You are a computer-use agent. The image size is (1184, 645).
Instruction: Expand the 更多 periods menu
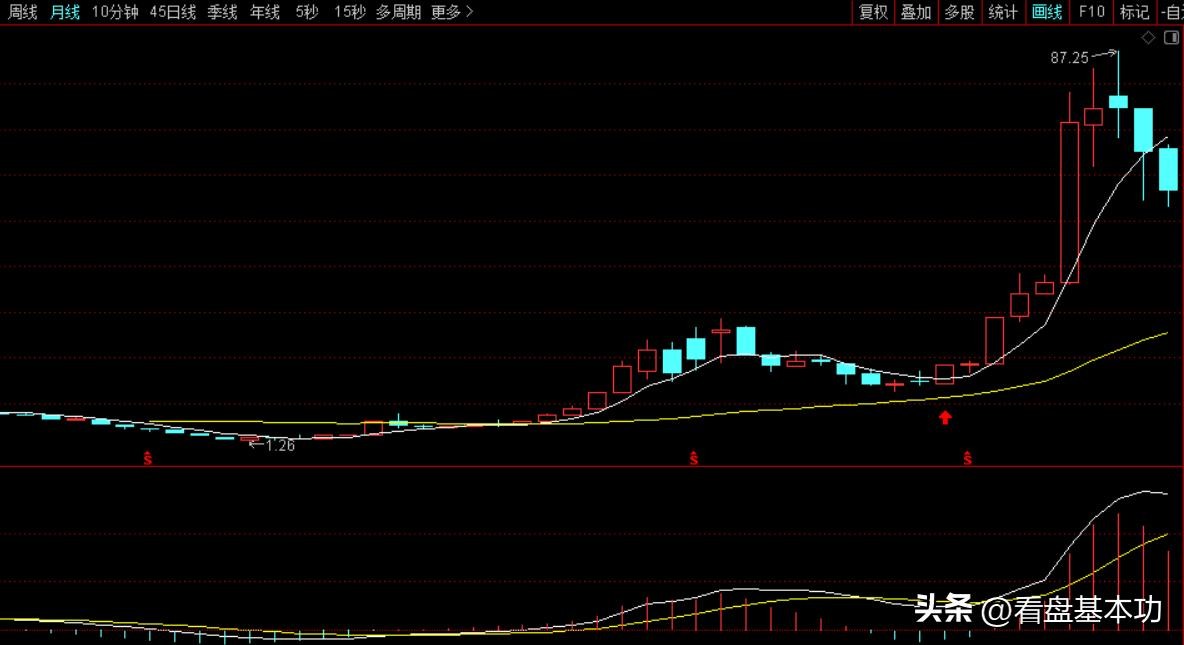coord(452,12)
